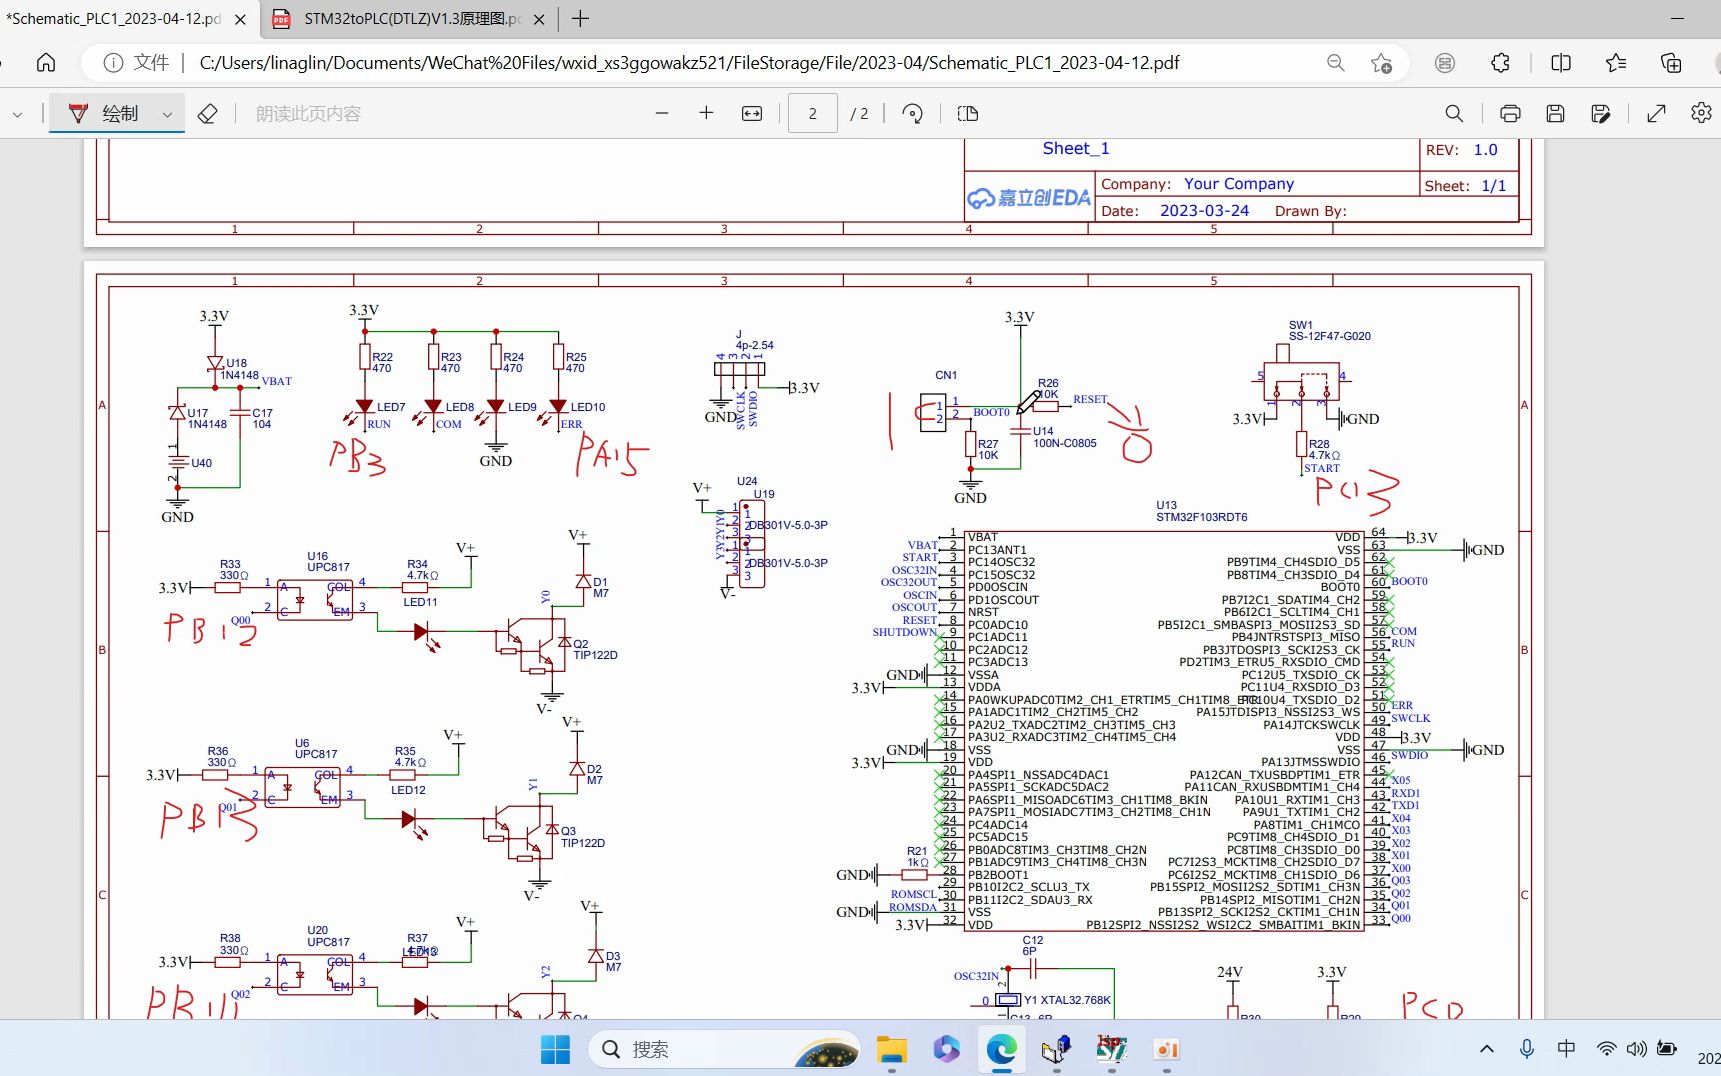Toggle split screen in Edge

[1561, 63]
